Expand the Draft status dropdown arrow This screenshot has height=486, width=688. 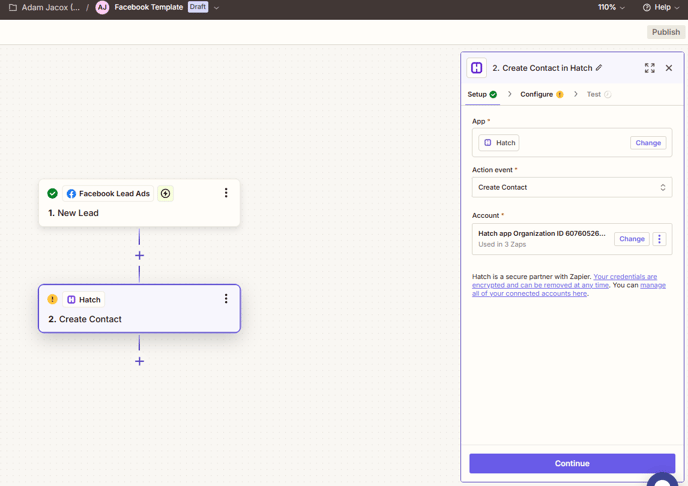[x=217, y=7]
